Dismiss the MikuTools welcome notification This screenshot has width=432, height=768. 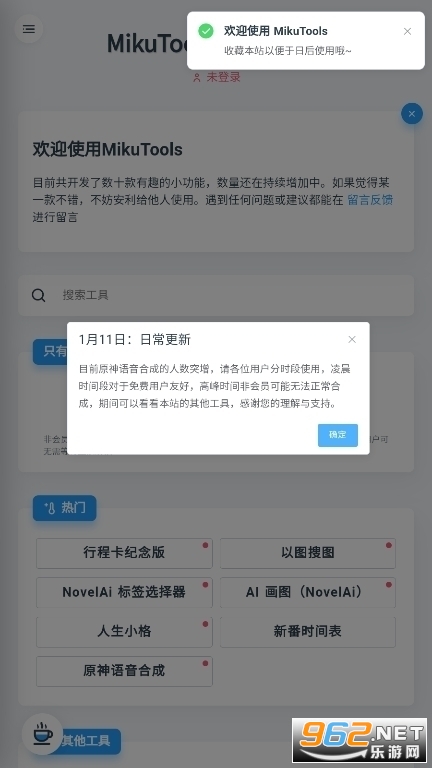pos(407,31)
